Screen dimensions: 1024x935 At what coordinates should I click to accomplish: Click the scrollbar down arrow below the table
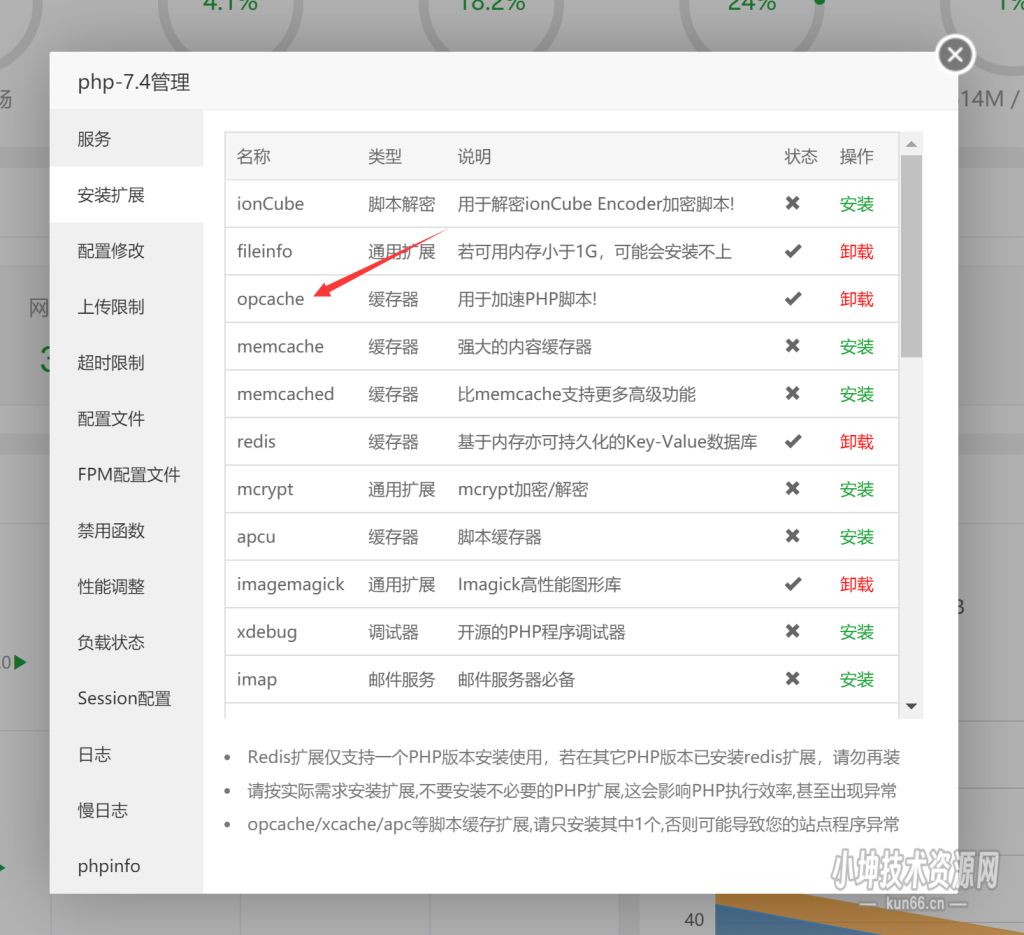[x=911, y=706]
